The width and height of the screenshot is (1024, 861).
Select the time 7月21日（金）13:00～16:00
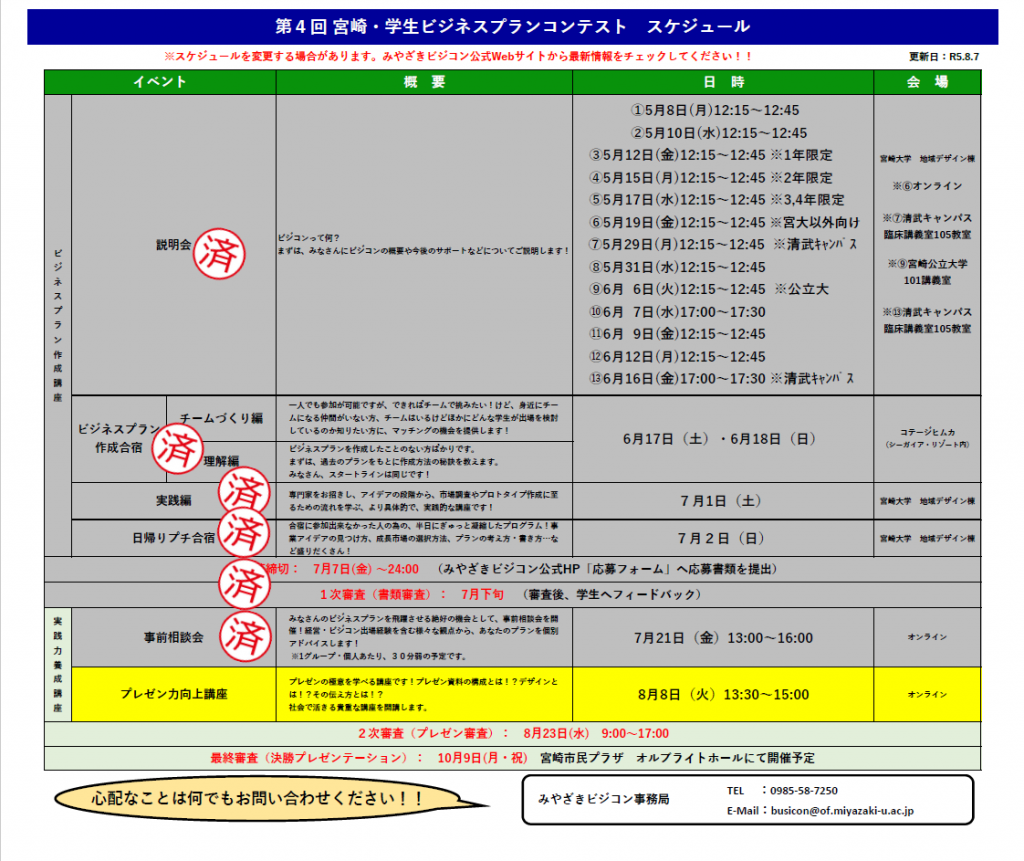[x=723, y=638]
